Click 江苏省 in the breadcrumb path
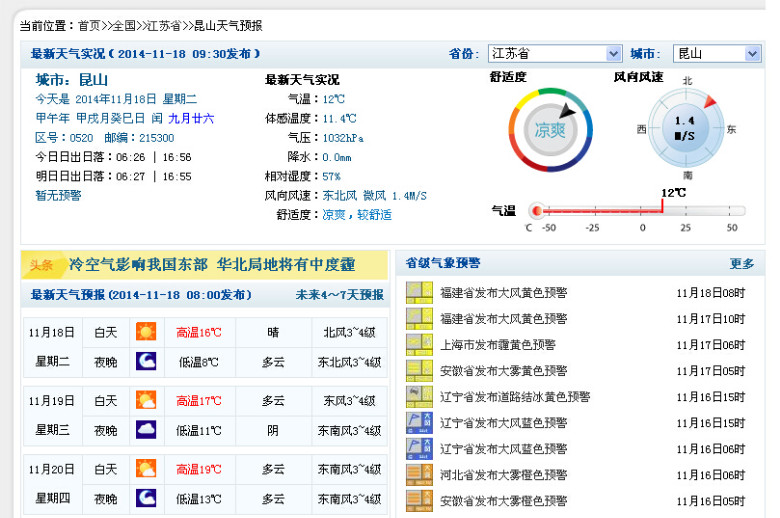The image size is (780, 518). pos(163,25)
